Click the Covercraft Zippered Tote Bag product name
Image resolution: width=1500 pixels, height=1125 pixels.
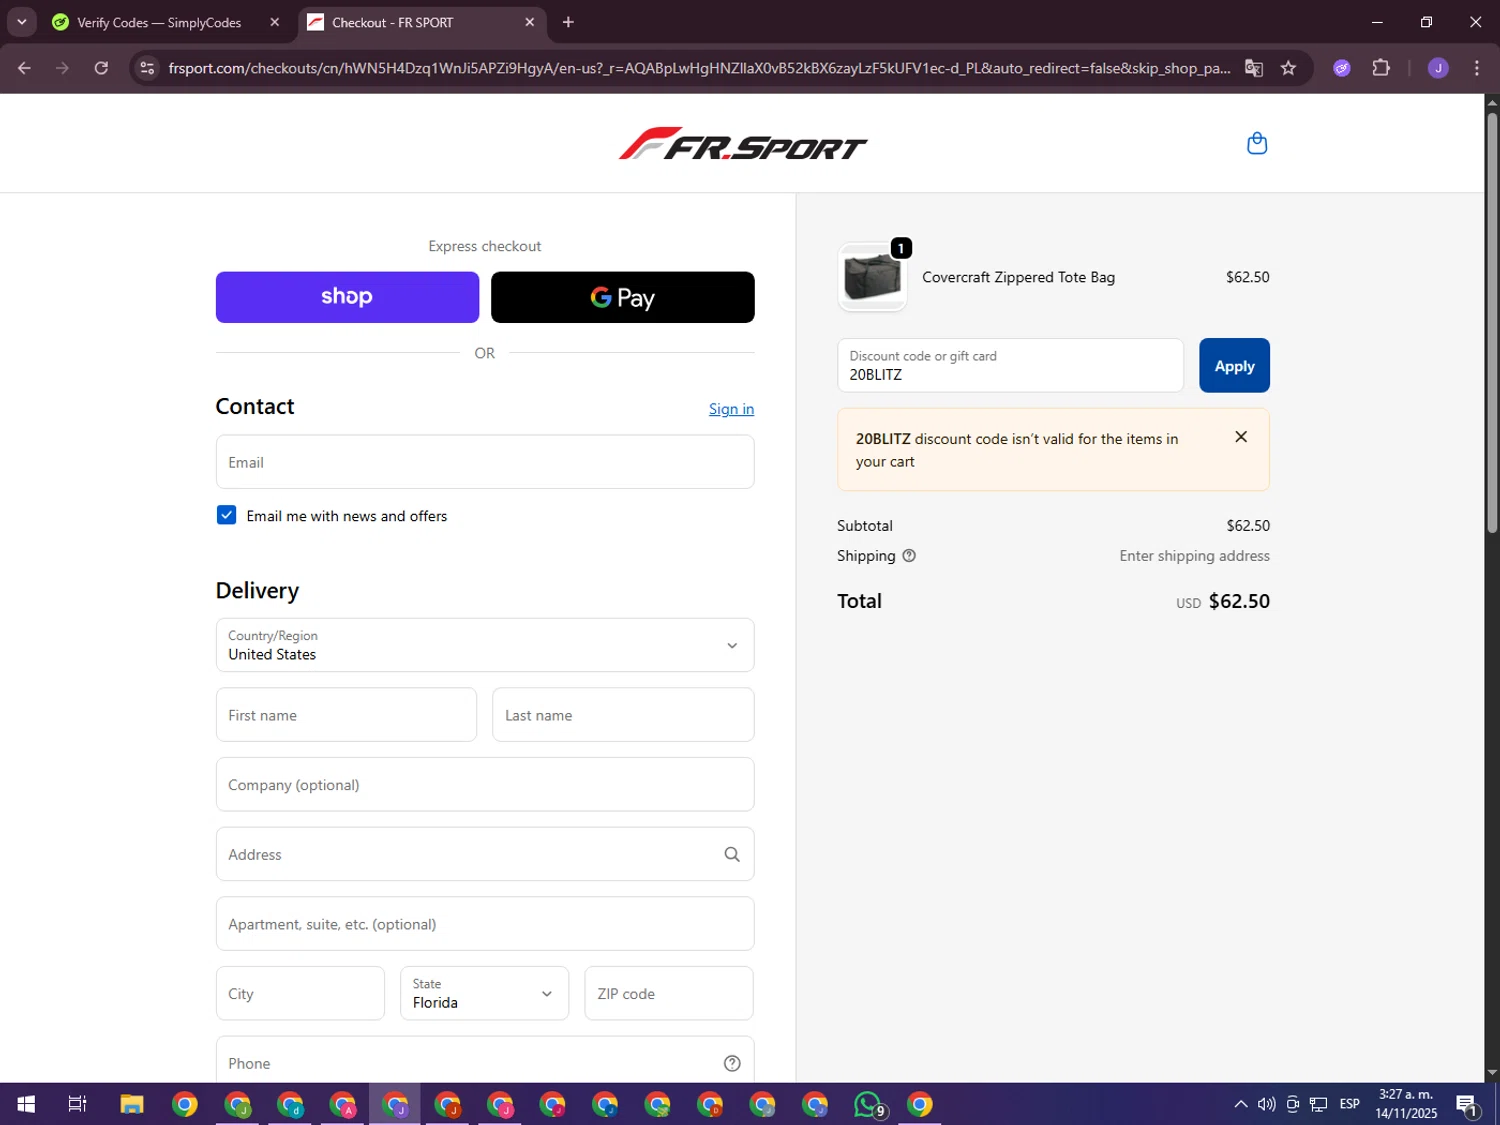pyautogui.click(x=1018, y=277)
